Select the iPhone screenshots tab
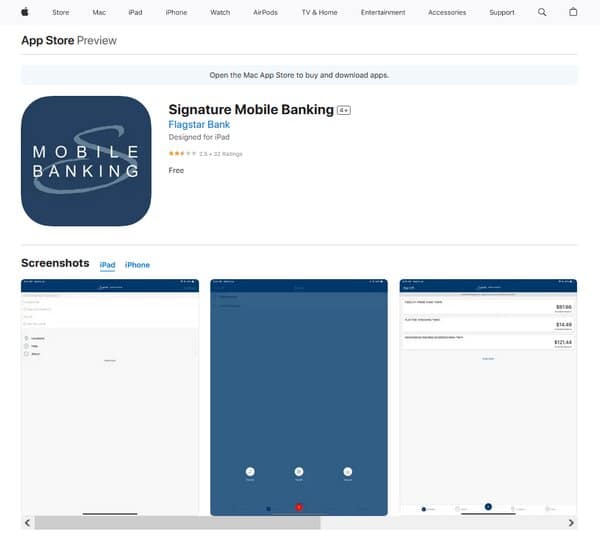 (137, 265)
